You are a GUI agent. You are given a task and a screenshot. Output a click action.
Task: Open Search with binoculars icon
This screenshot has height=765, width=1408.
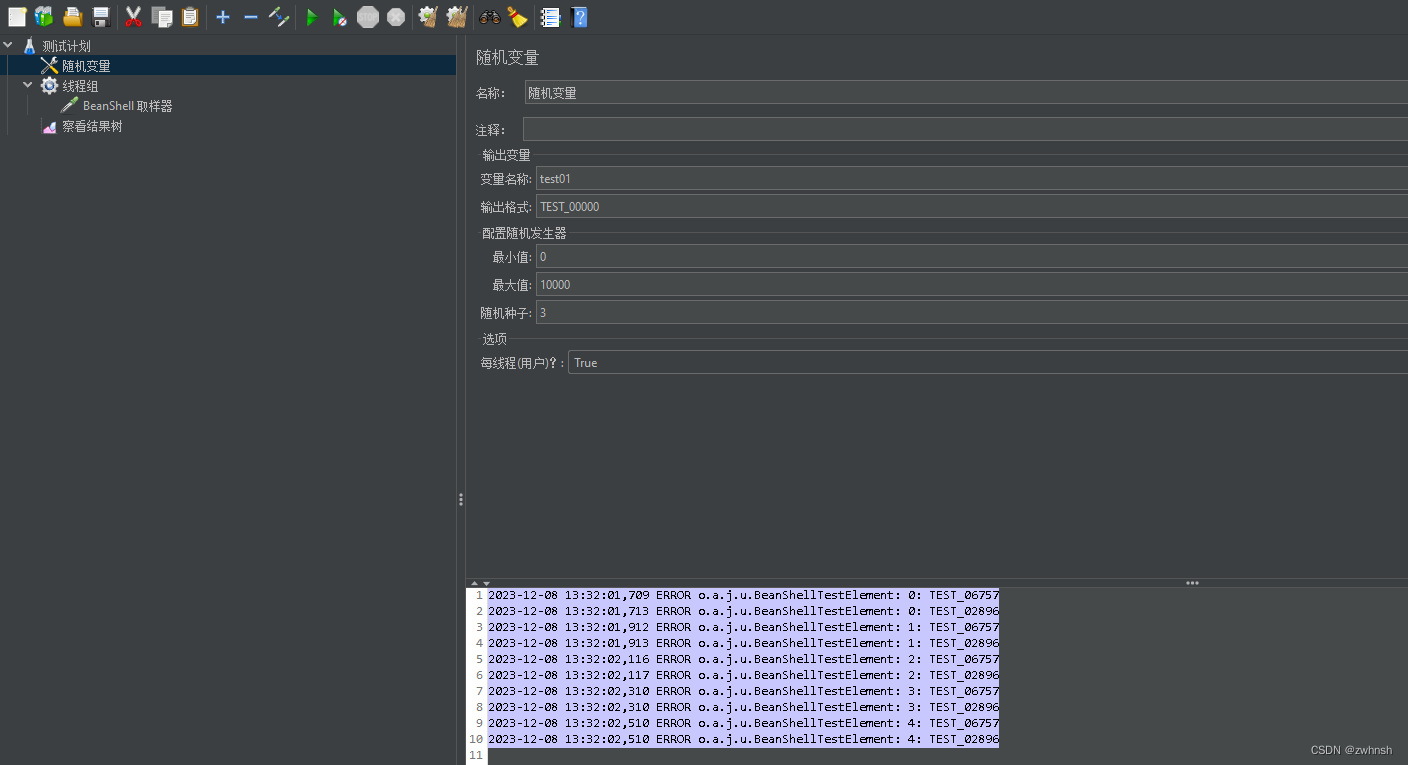490,17
